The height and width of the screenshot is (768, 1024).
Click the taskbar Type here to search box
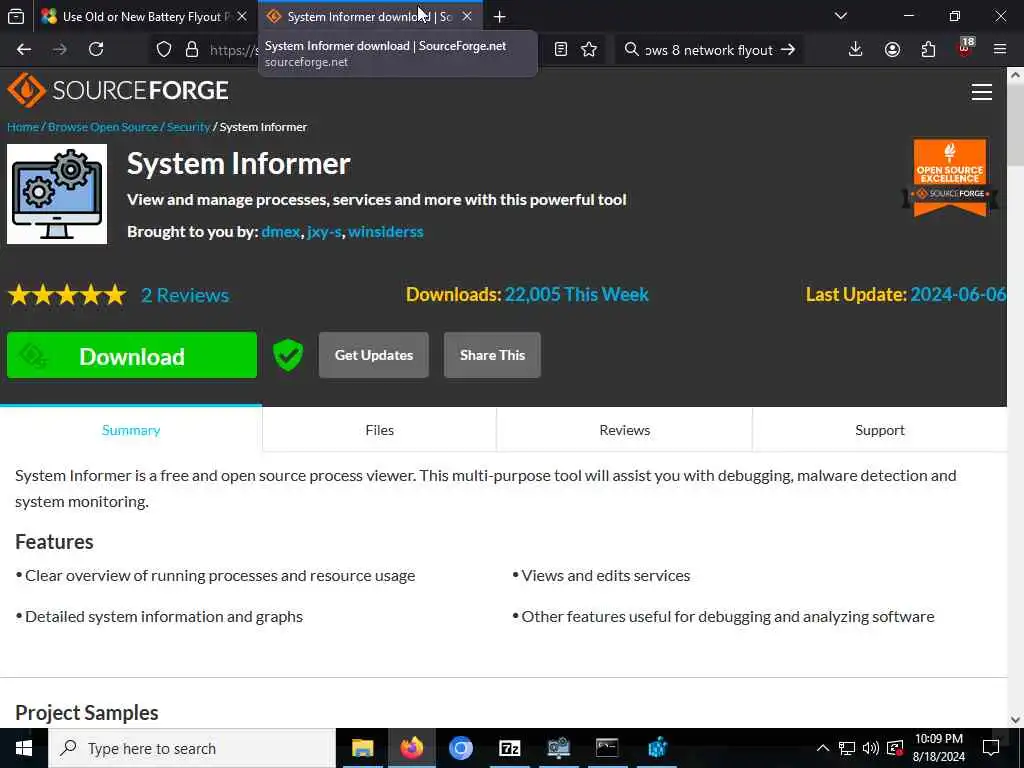click(x=192, y=748)
